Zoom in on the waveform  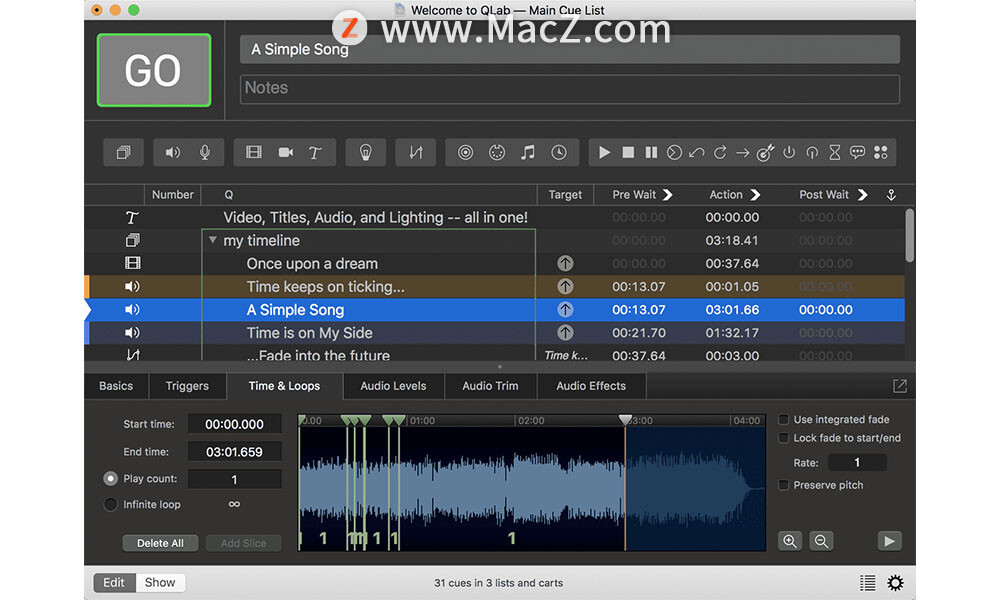[790, 541]
